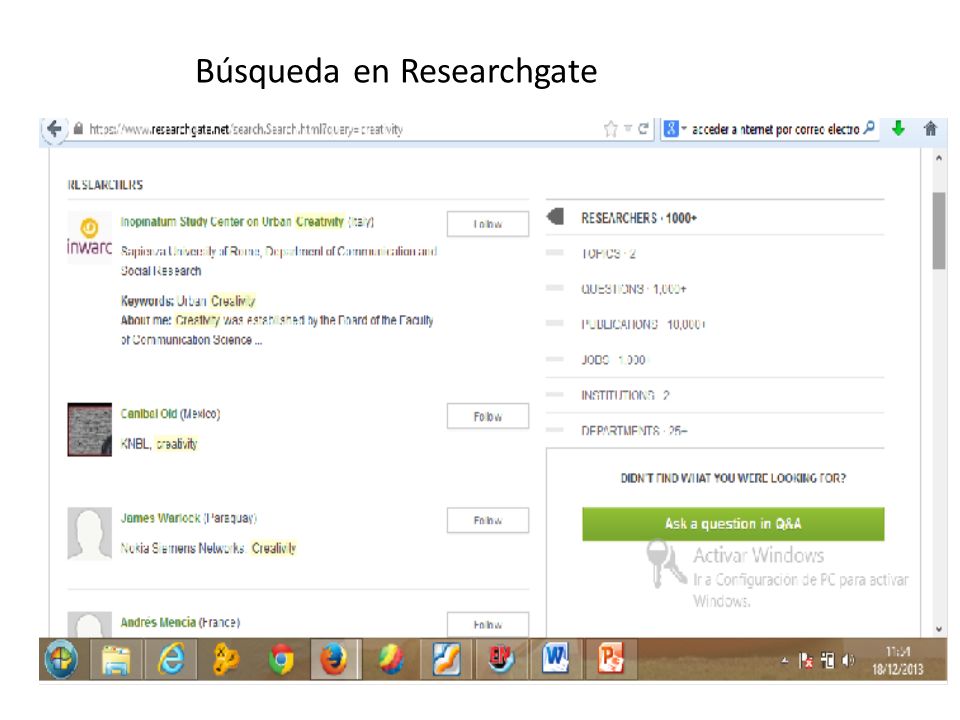Open Microsoft Word from taskbar

[x=555, y=659]
